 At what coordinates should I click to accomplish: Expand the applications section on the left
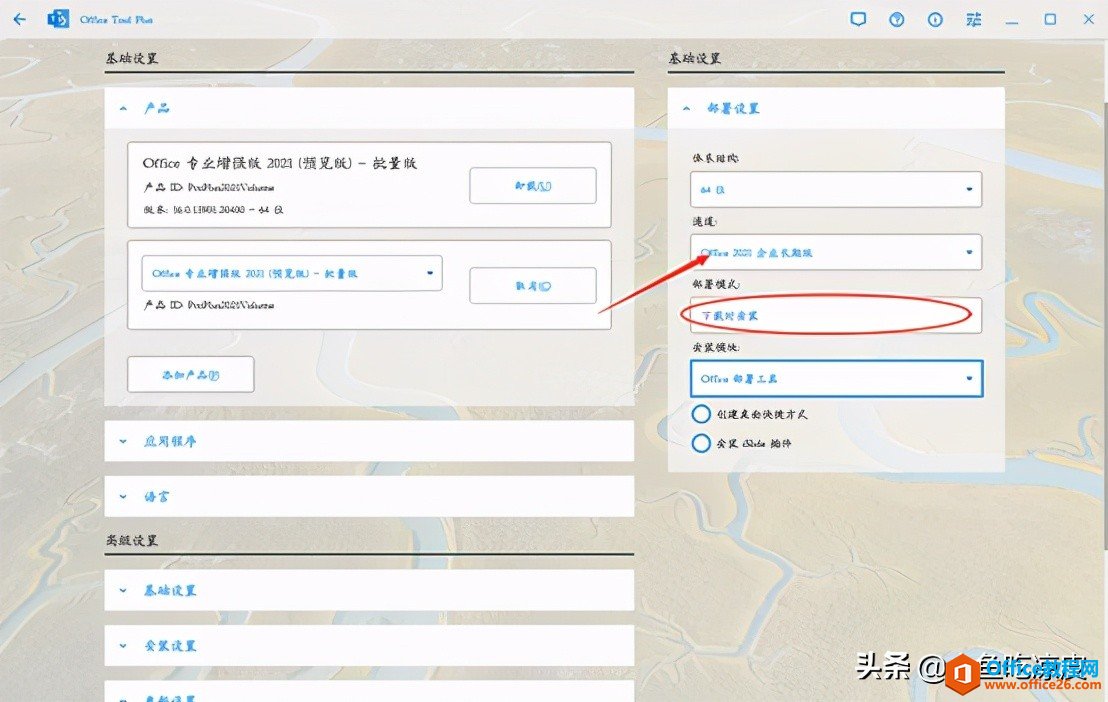click(x=370, y=441)
